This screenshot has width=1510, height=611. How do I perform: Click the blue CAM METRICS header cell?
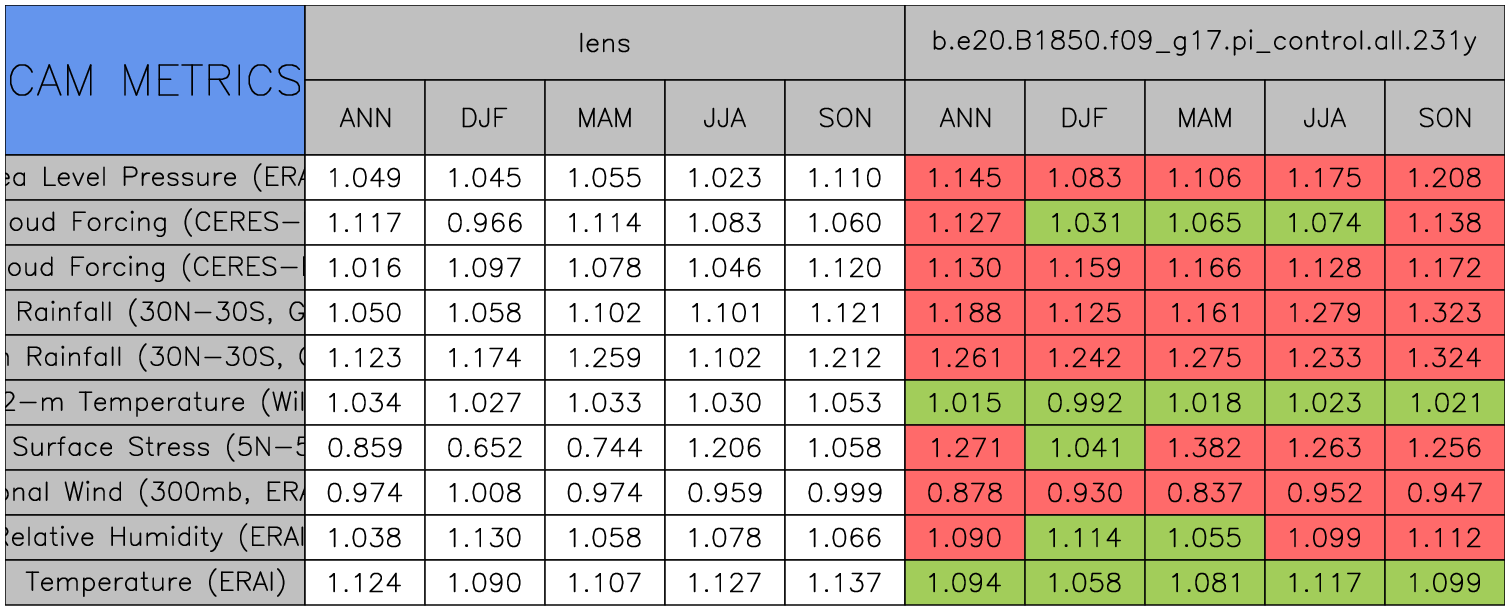click(x=155, y=80)
